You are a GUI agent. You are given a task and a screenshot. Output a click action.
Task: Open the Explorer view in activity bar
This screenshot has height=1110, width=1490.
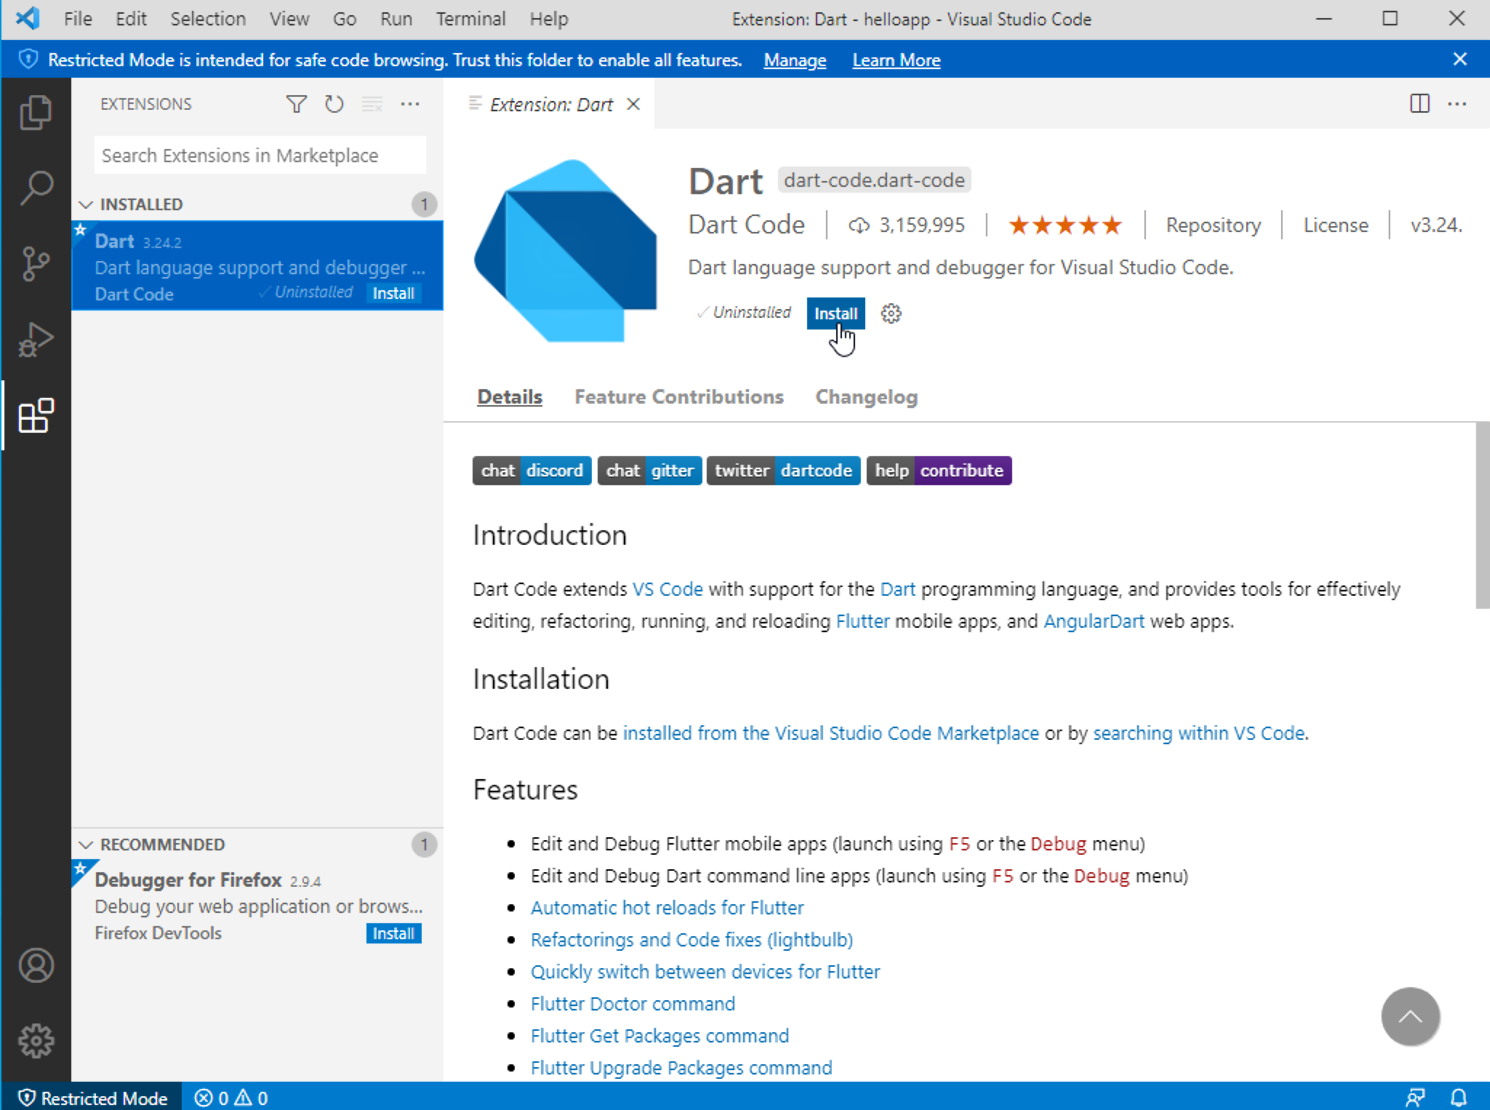[36, 112]
